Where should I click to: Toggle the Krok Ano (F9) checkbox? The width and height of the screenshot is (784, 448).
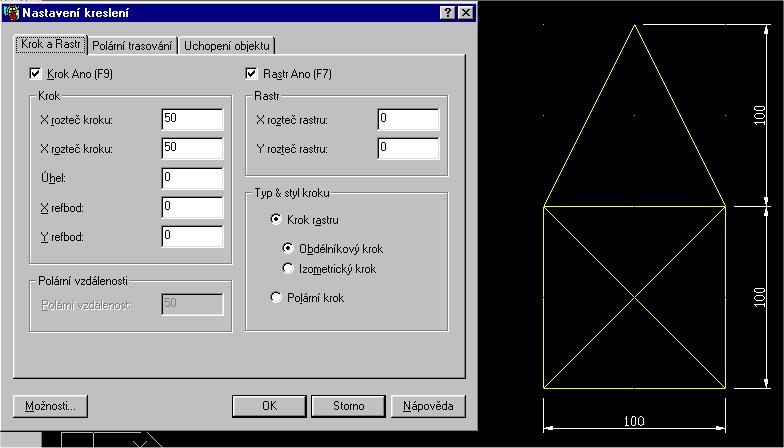point(37,74)
